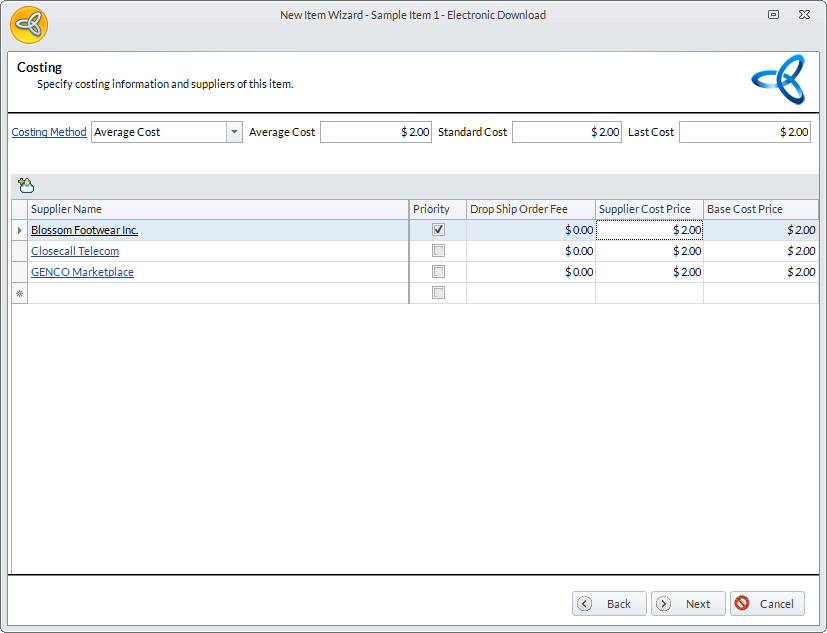Go Back to previous wizard step

pyautogui.click(x=609, y=604)
